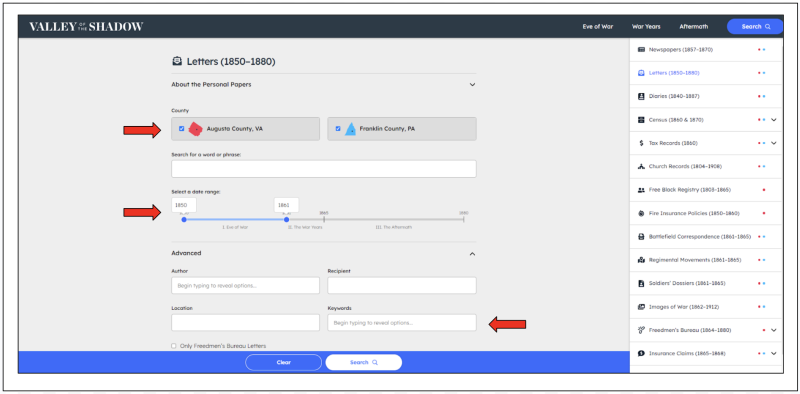Image resolution: width=800 pixels, height=394 pixels.
Task: Click the 1850 start year box
Action: (x=184, y=205)
